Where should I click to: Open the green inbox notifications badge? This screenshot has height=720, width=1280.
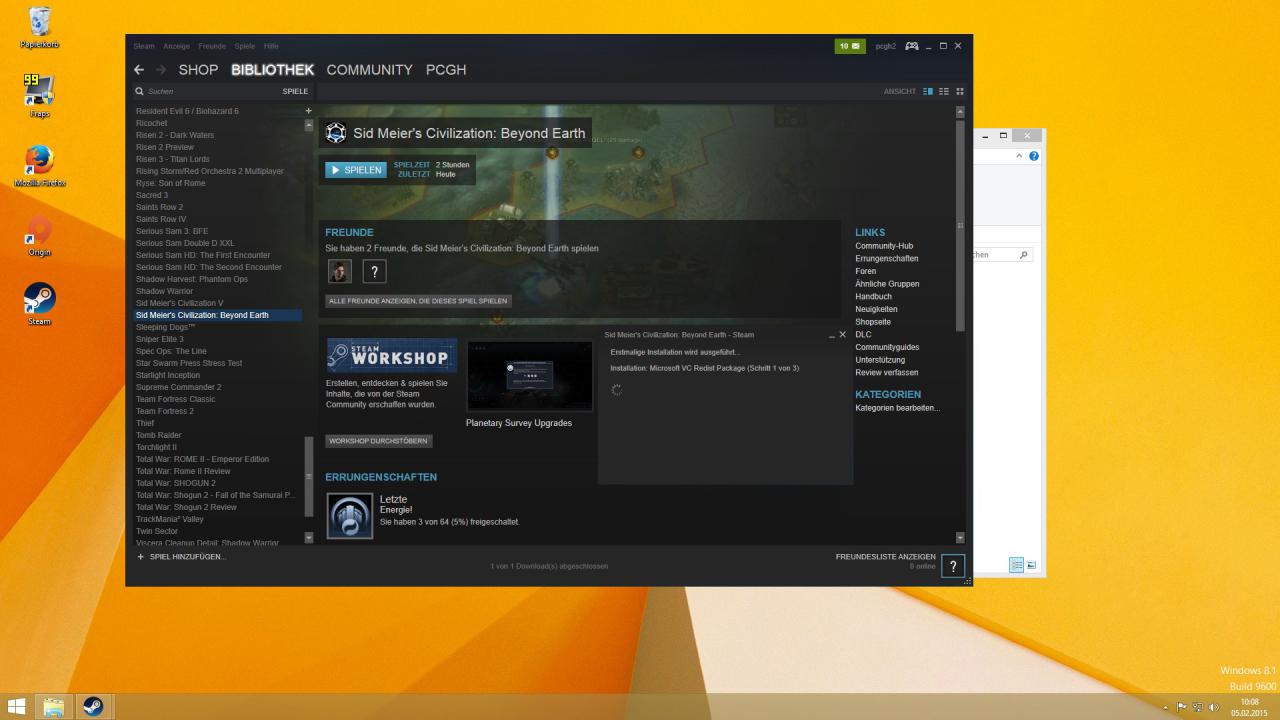(850, 46)
